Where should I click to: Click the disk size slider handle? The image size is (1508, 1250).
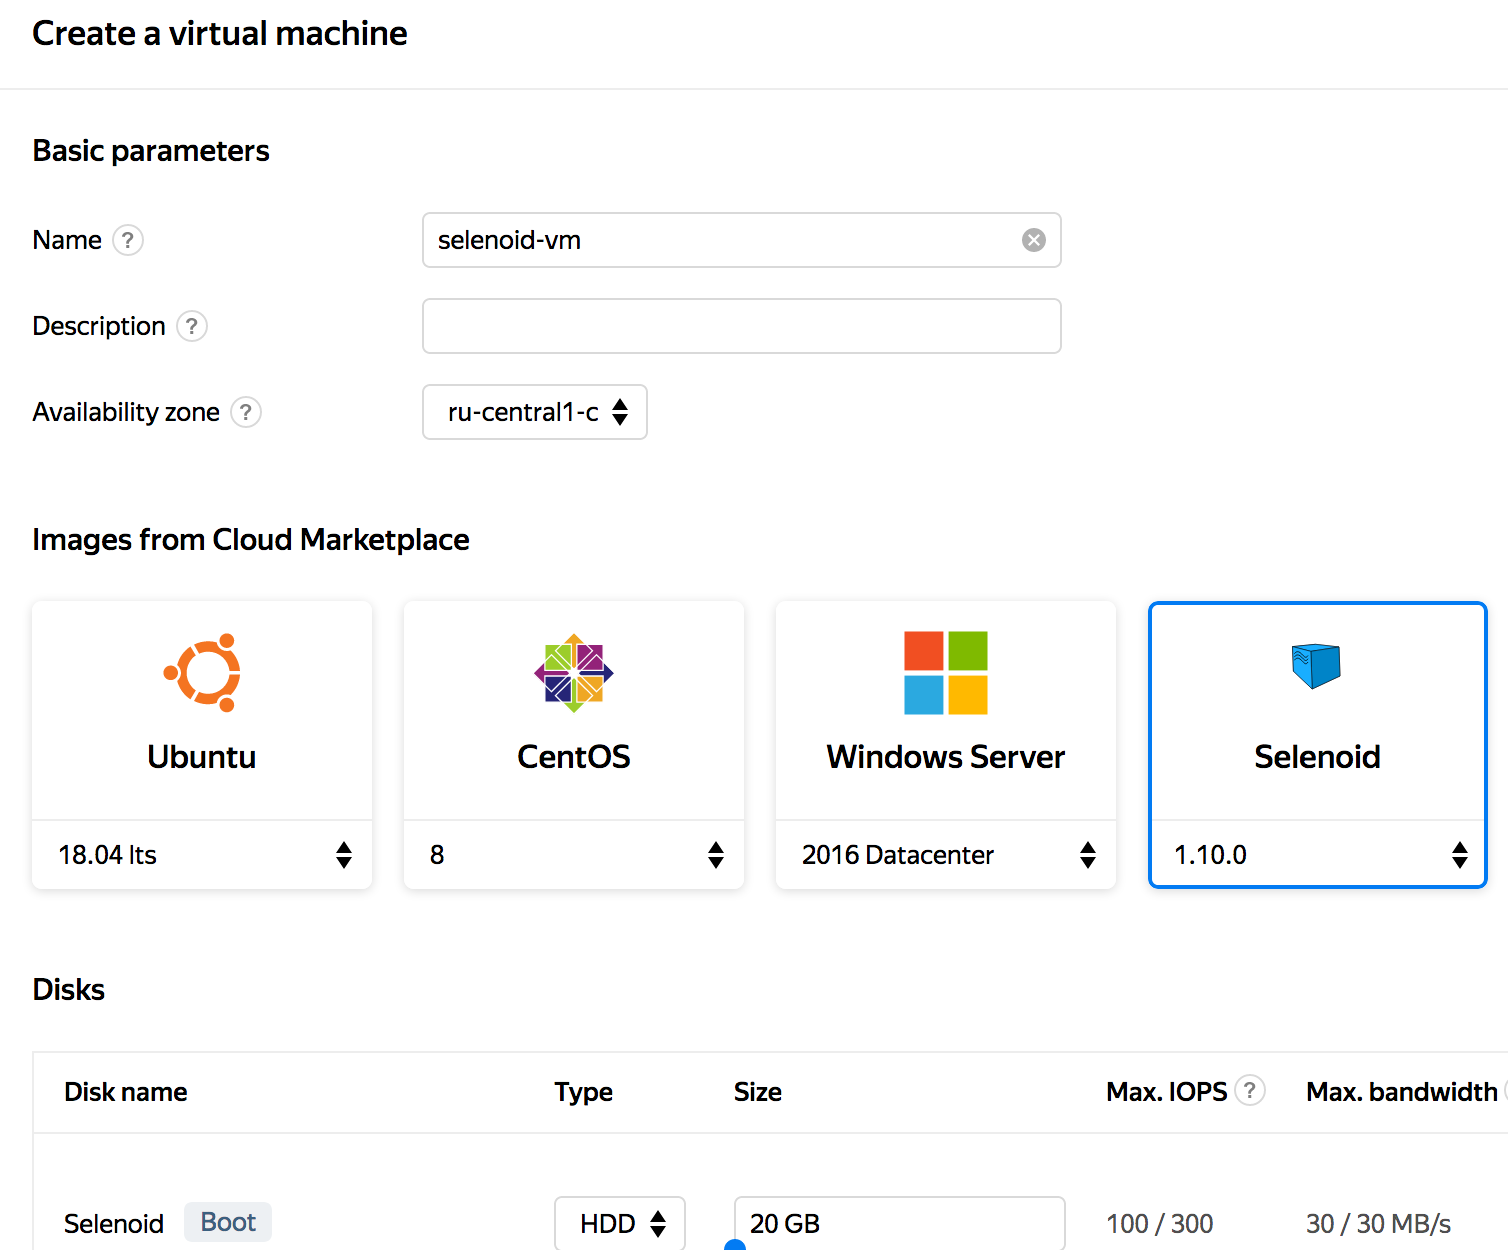pos(736,1245)
